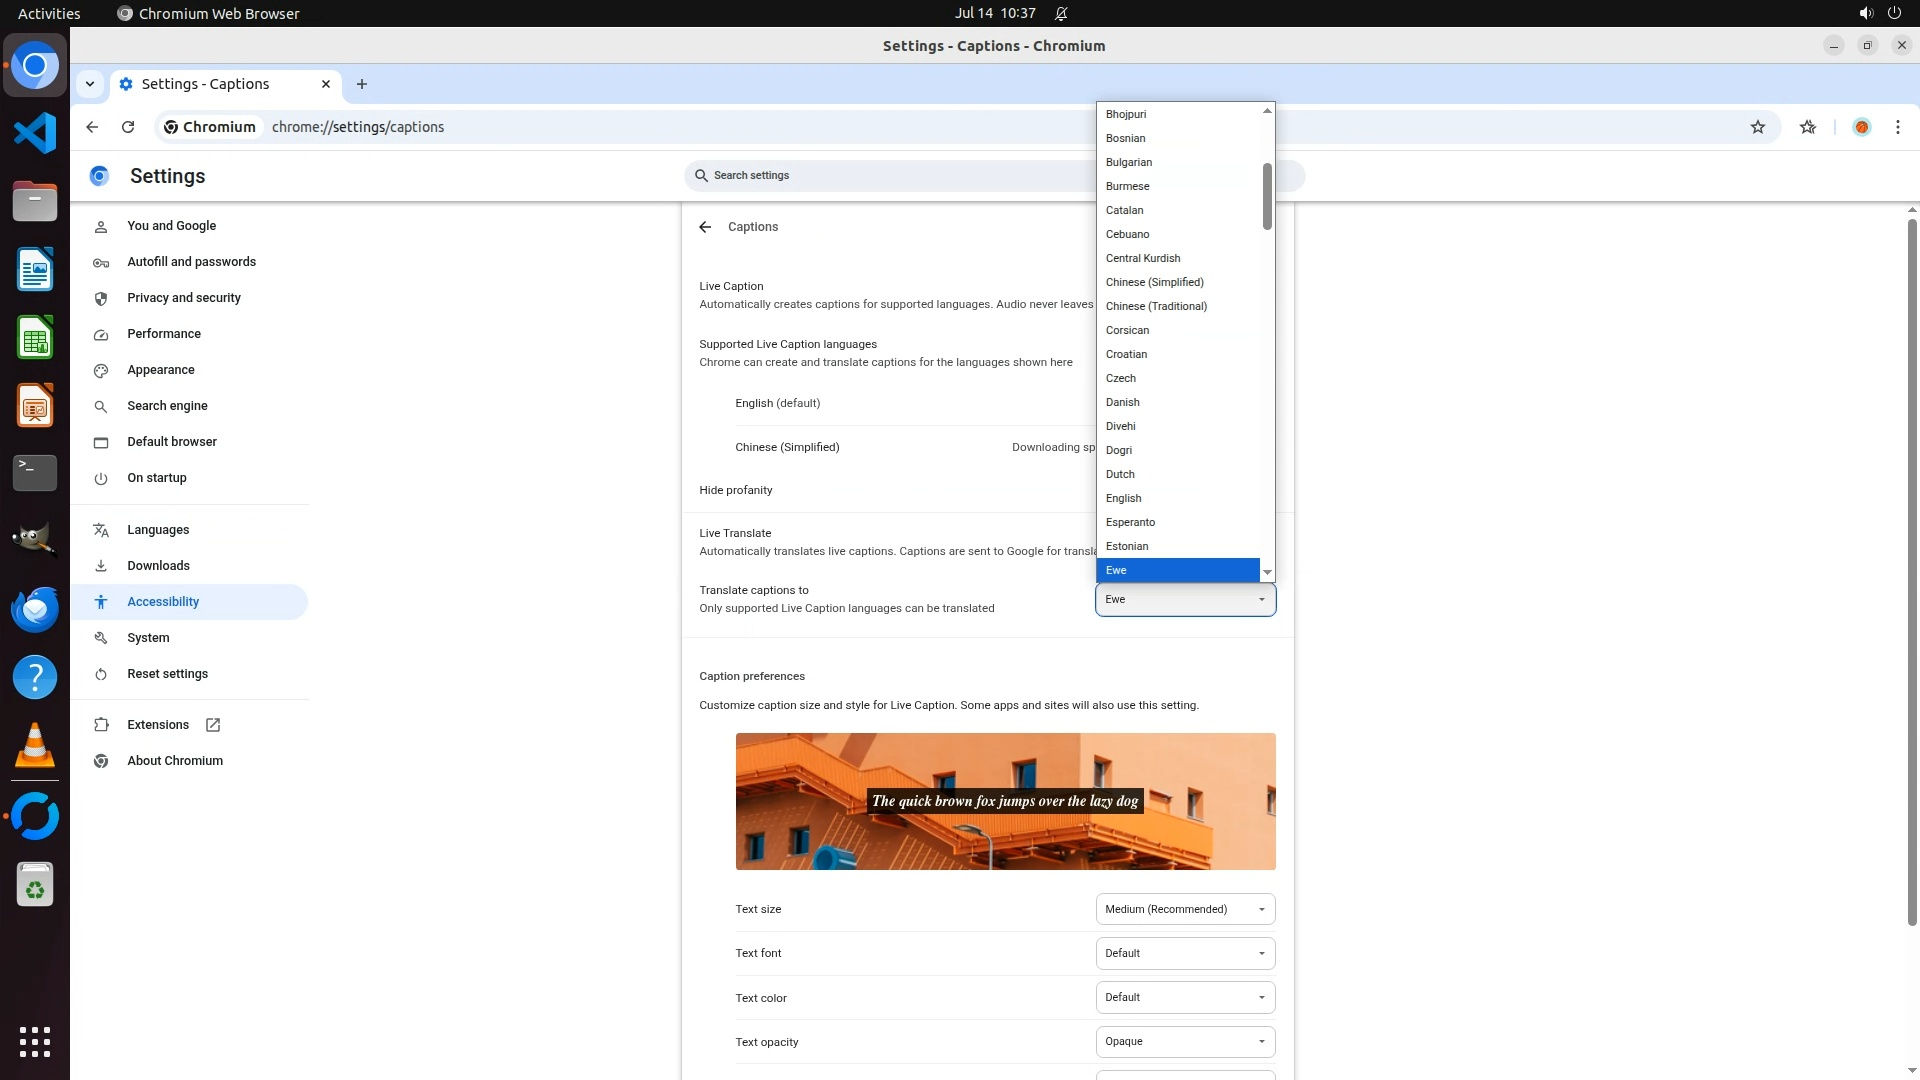The height and width of the screenshot is (1080, 1920).
Task: Open a new tab with plus button
Action: pyautogui.click(x=362, y=84)
